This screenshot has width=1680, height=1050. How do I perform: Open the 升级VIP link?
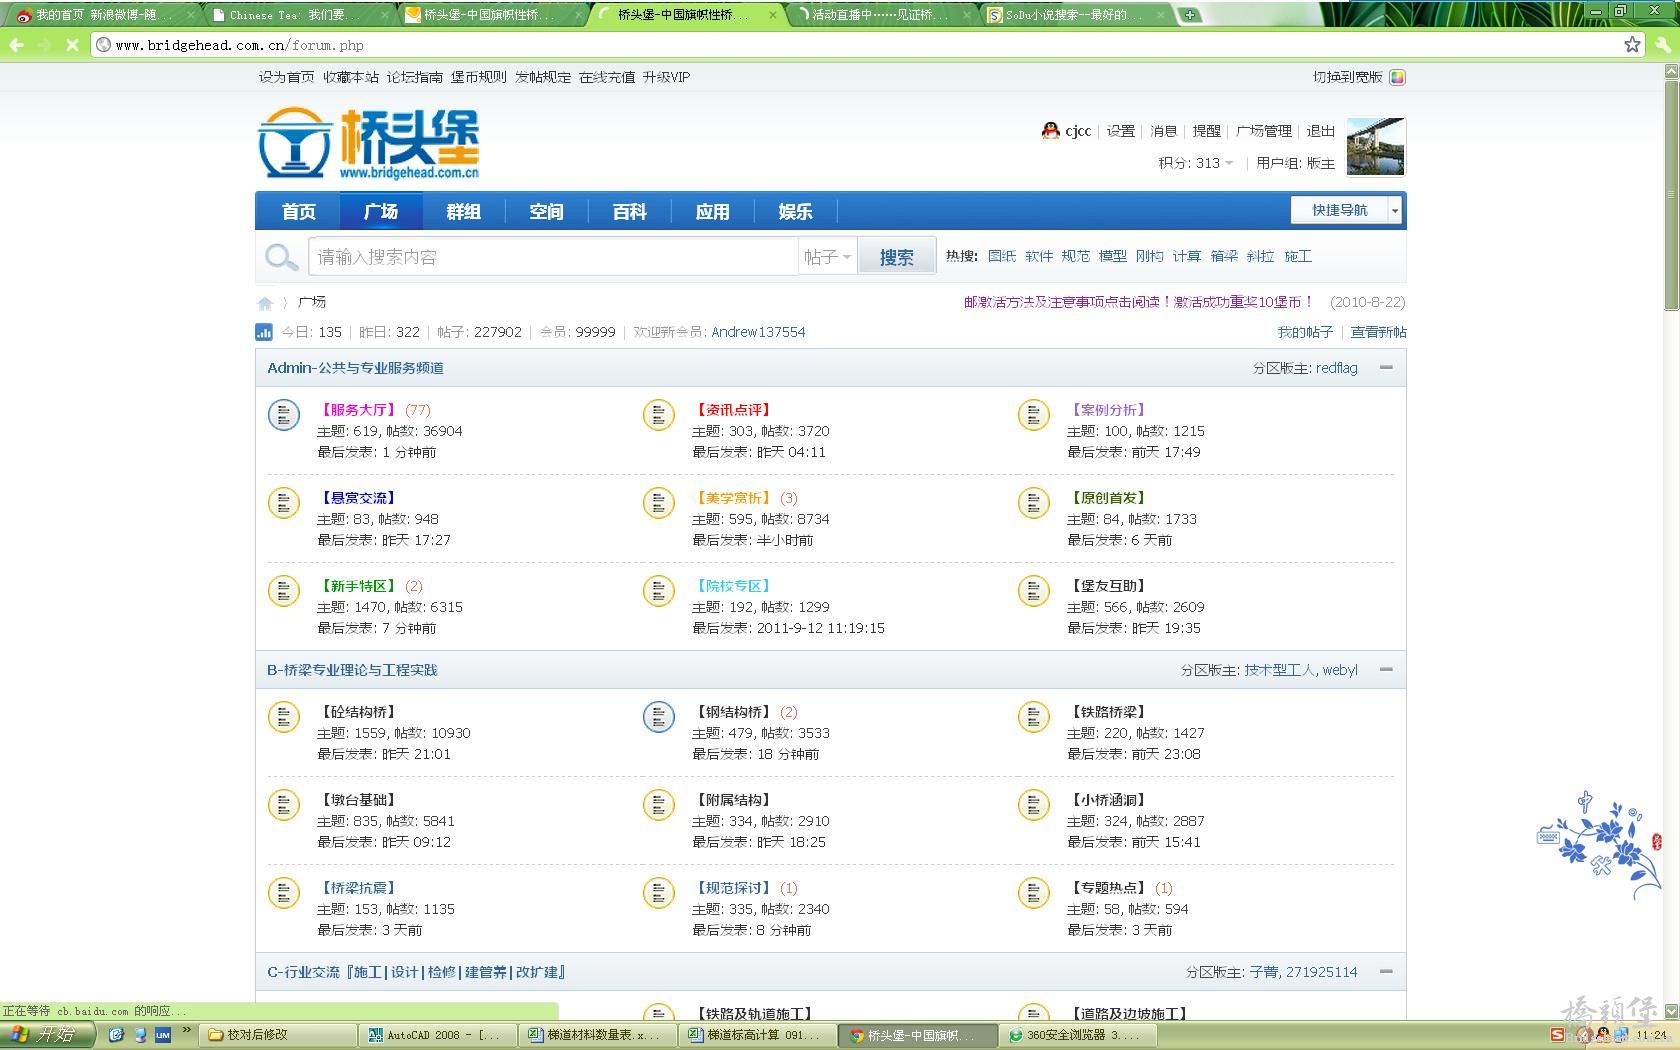tap(666, 77)
